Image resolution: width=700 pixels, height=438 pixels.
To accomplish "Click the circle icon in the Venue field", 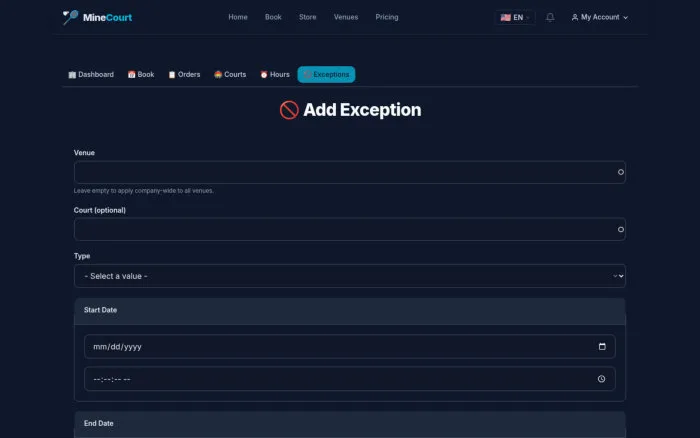I will point(621,172).
